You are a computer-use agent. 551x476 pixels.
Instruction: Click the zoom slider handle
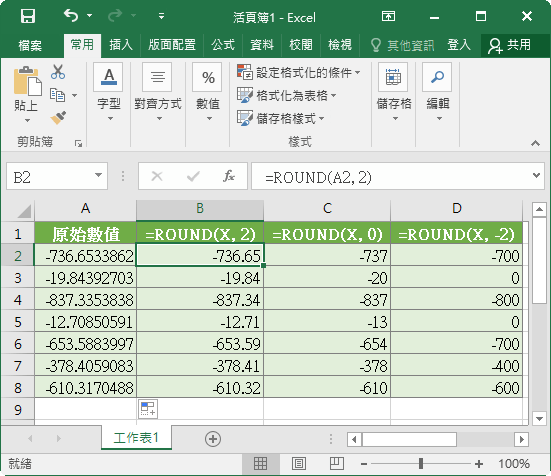point(421,464)
